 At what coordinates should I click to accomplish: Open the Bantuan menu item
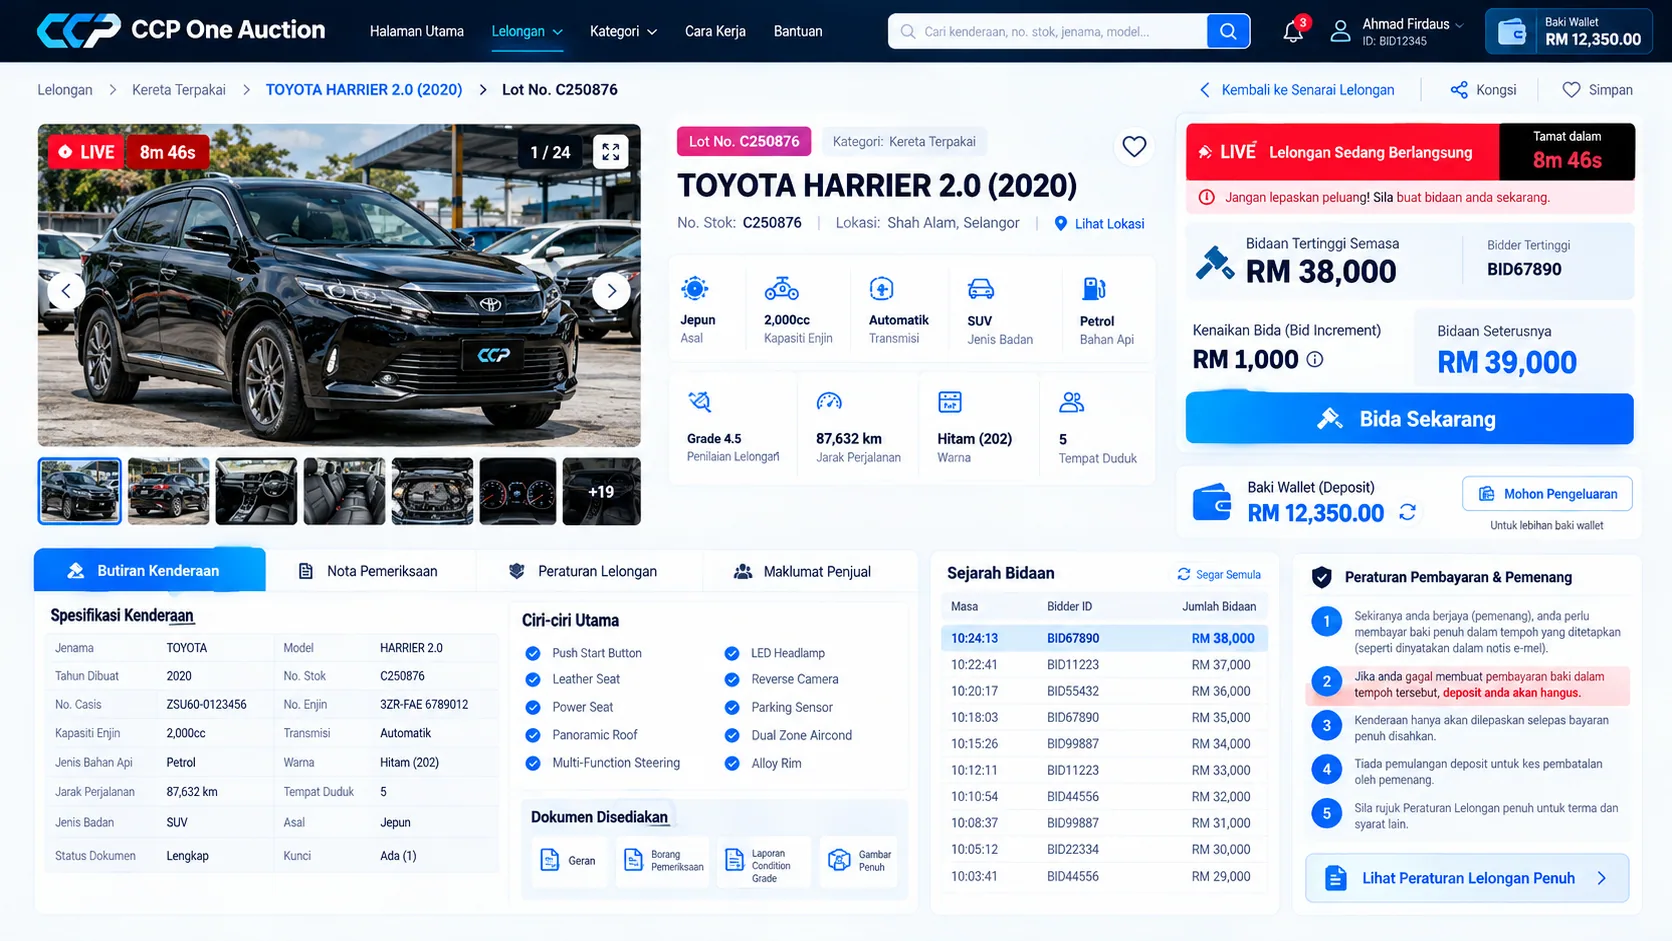(x=798, y=31)
